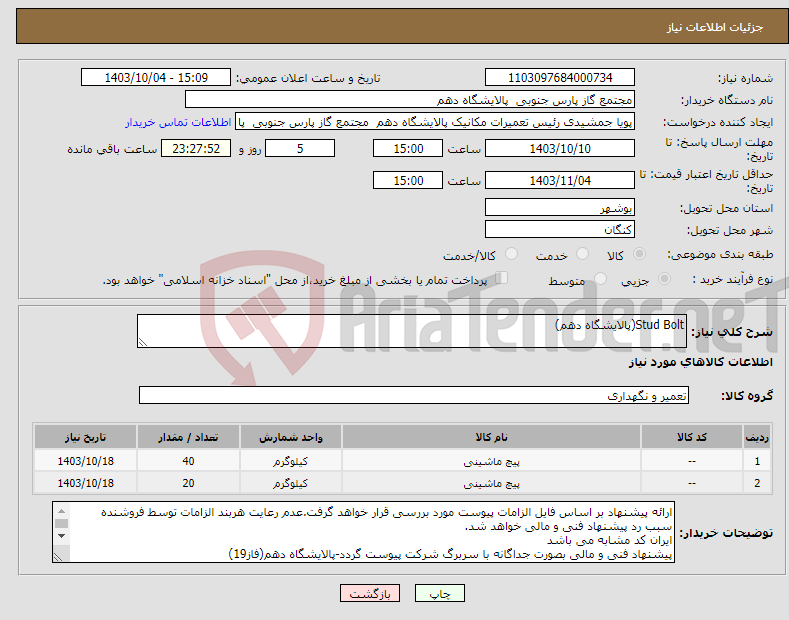Click the چاپ print button
Image resolution: width=789 pixels, height=620 pixels.
pos(440,593)
